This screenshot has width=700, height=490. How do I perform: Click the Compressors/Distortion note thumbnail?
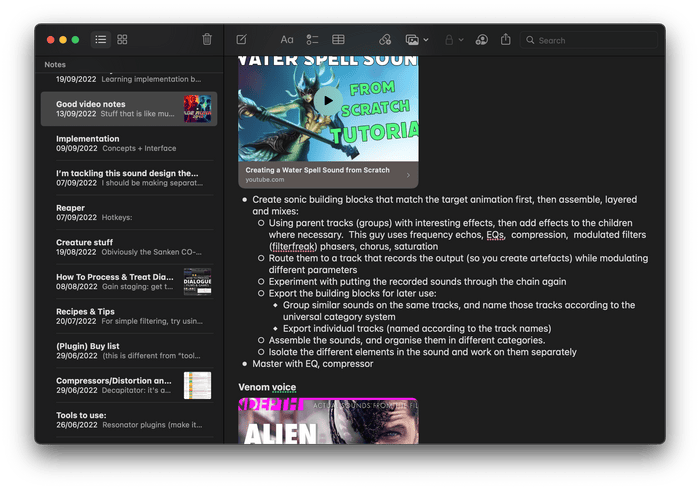pos(197,385)
